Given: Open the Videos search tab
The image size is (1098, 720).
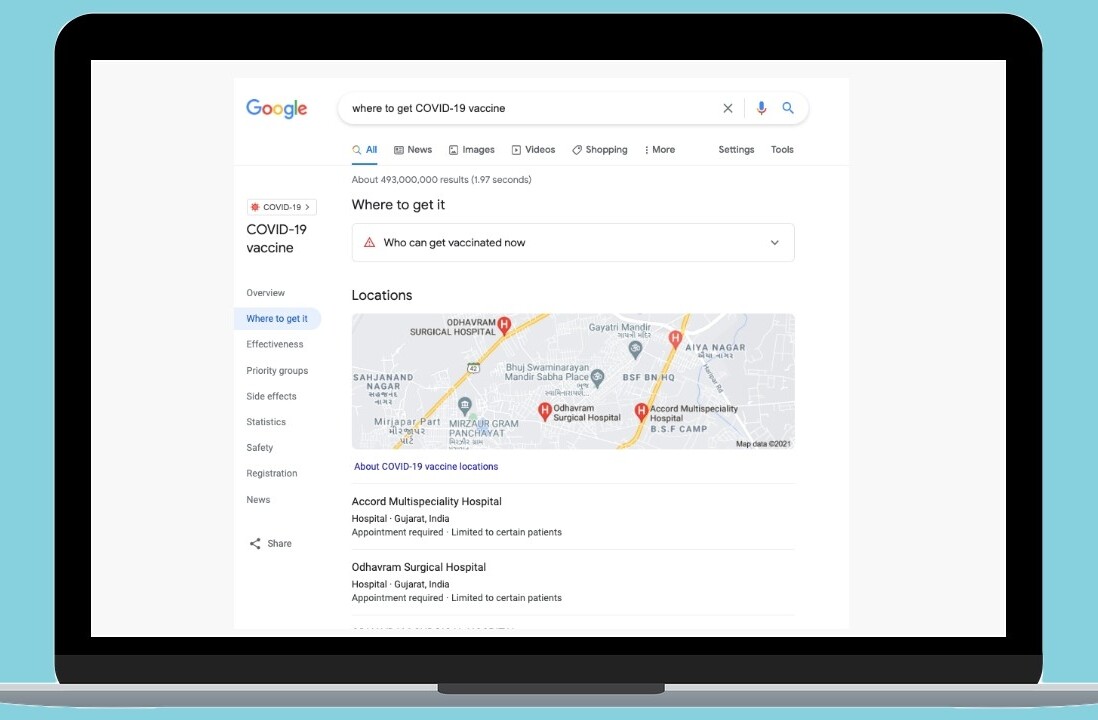Looking at the screenshot, I should [x=534, y=150].
